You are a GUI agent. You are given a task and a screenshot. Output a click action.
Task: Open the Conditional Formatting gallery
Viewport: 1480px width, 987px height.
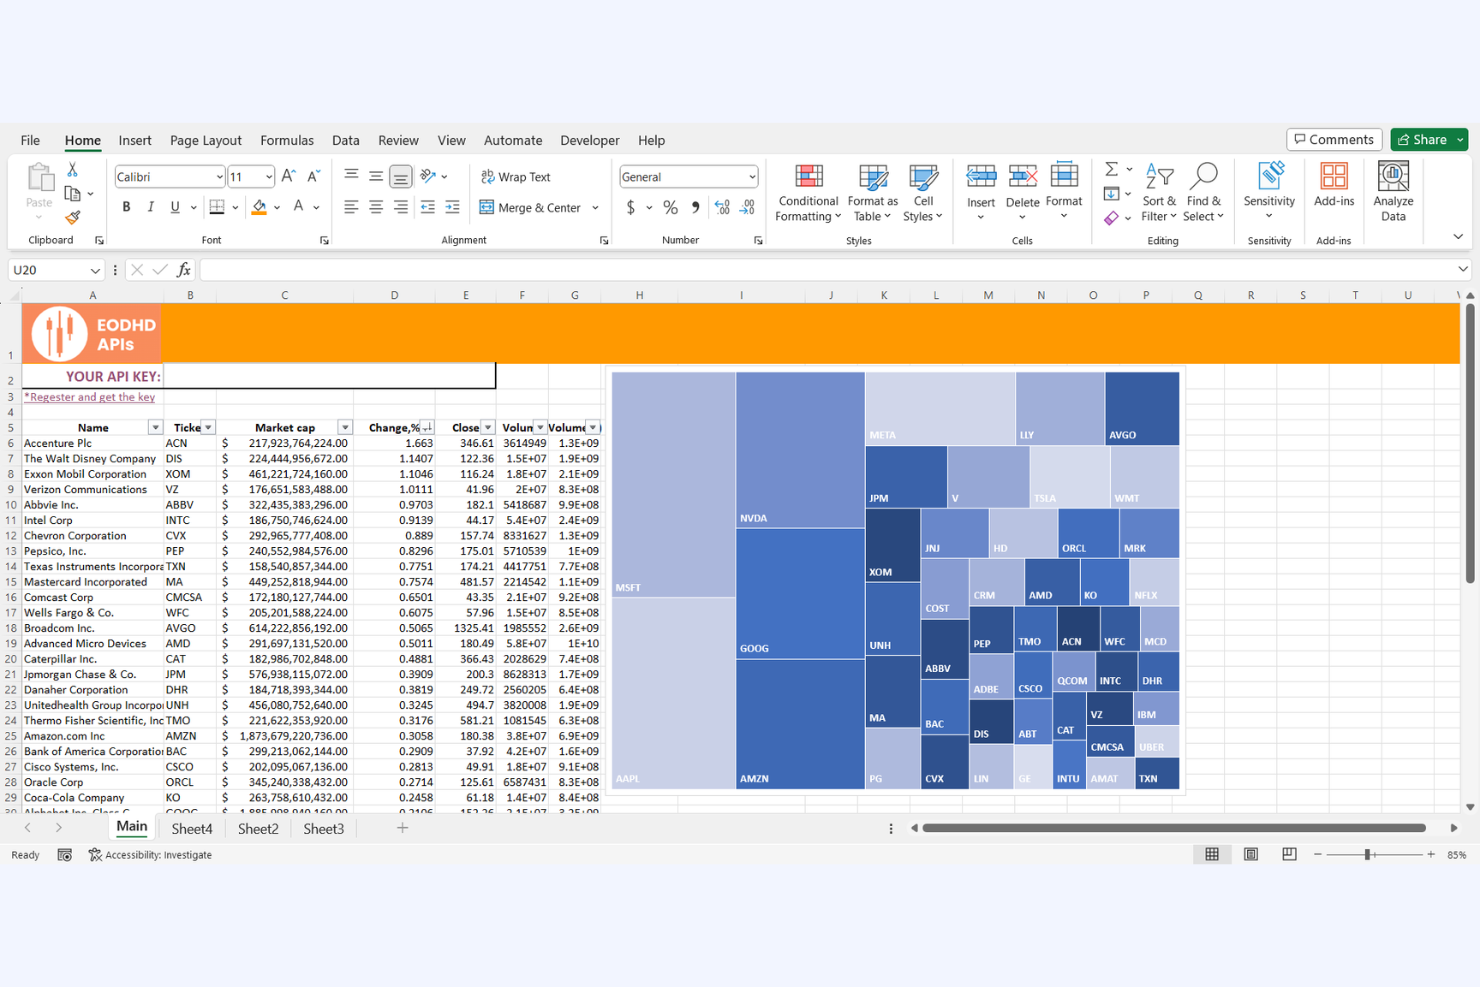point(807,192)
